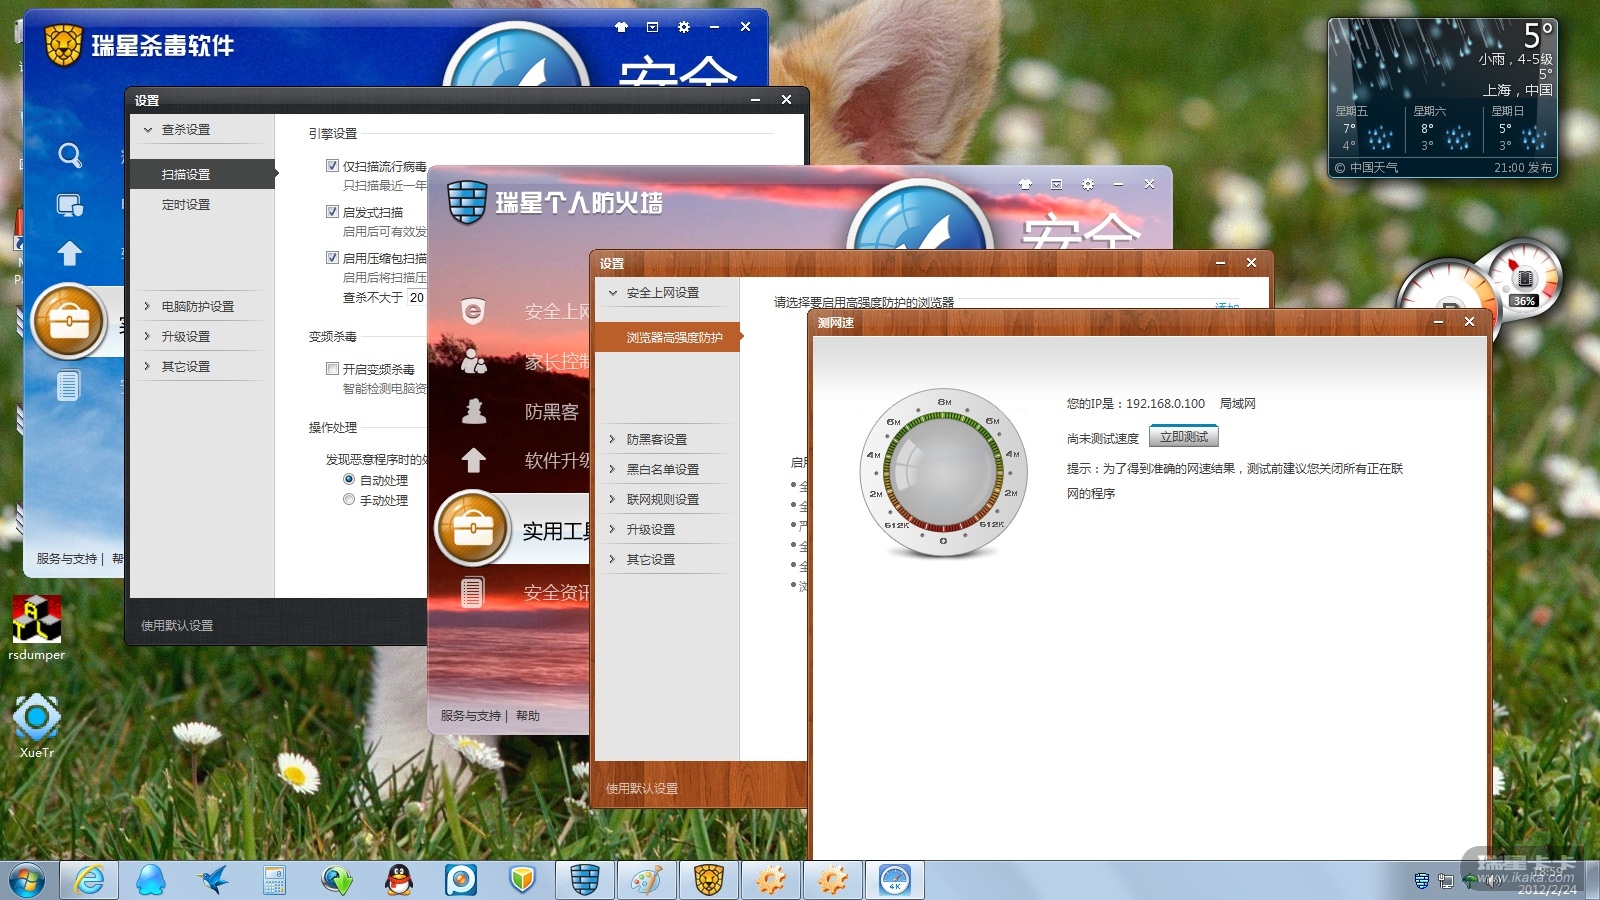The height and width of the screenshot is (900, 1600).
Task: Click the speed test gauge dial
Action: 942,472
